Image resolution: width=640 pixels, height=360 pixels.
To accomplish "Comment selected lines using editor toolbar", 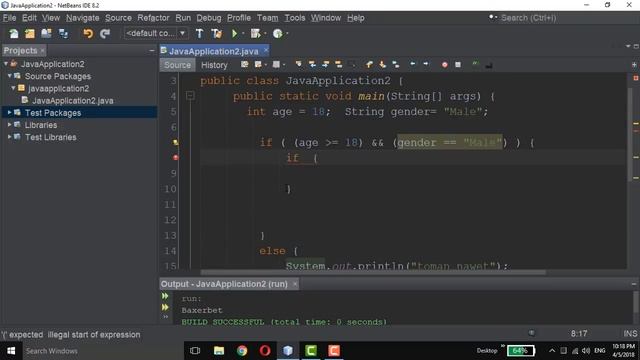I will [x=475, y=64].
